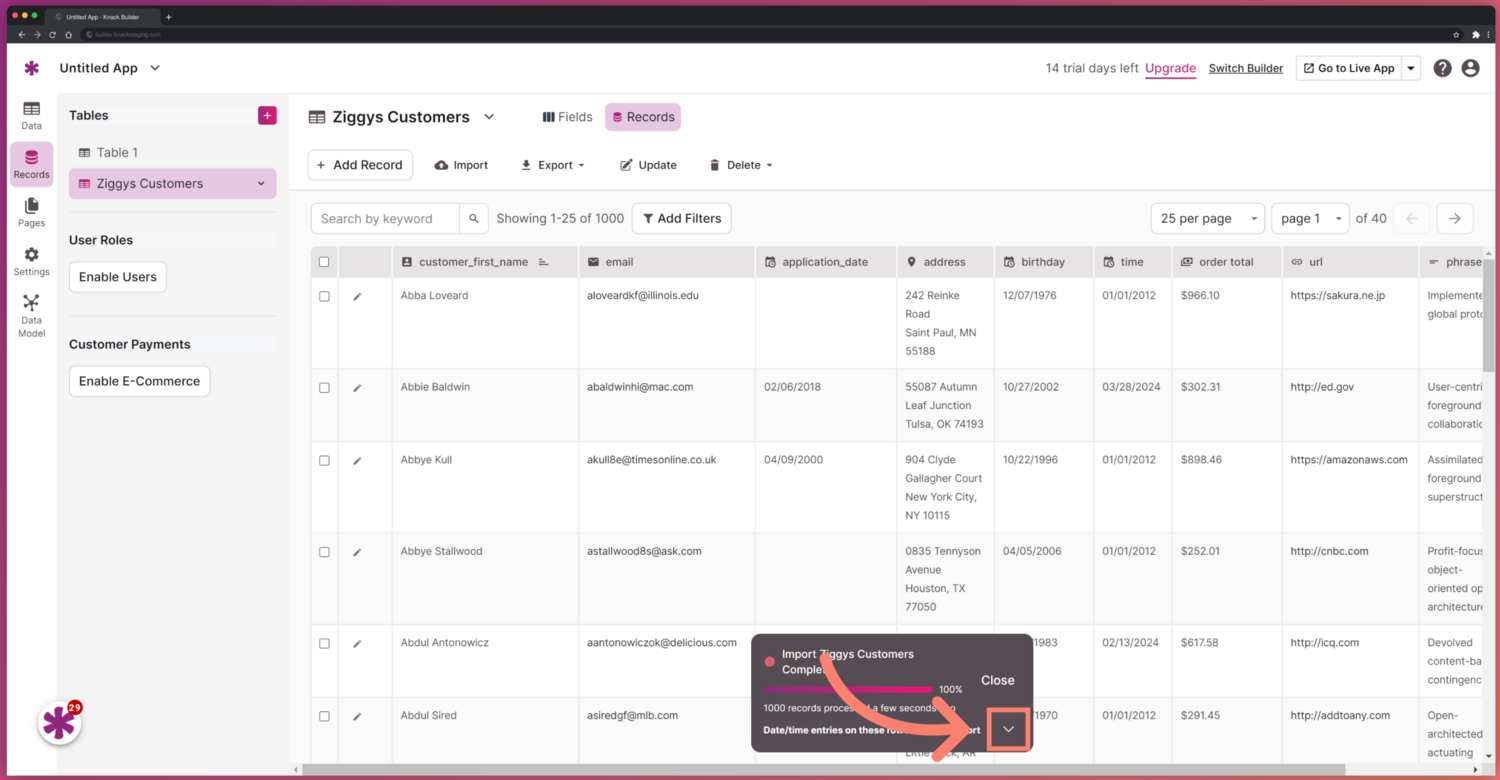Open the 25 per page dropdown
The height and width of the screenshot is (780, 1500).
[1207, 218]
